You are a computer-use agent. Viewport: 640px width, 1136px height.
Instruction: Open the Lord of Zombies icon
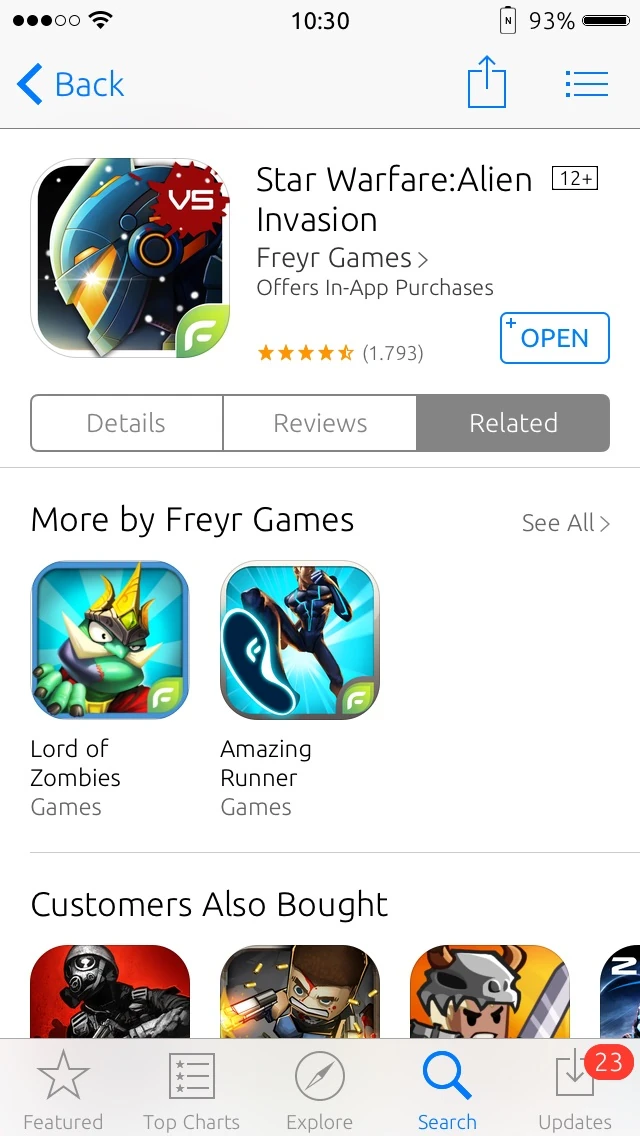110,640
